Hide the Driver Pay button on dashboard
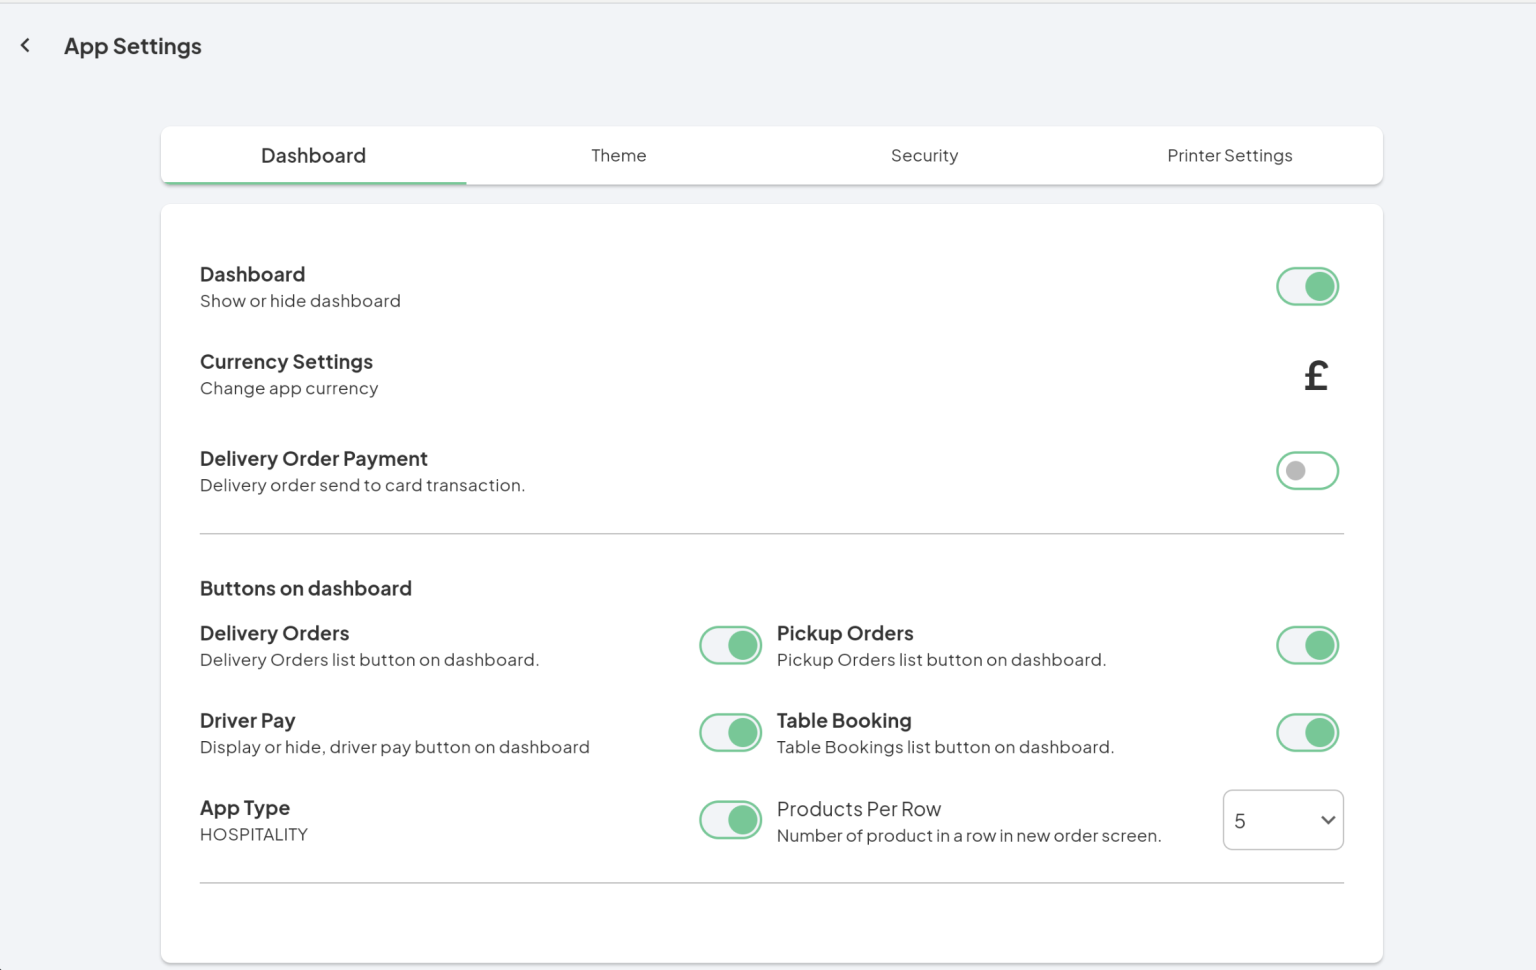 click(x=730, y=732)
